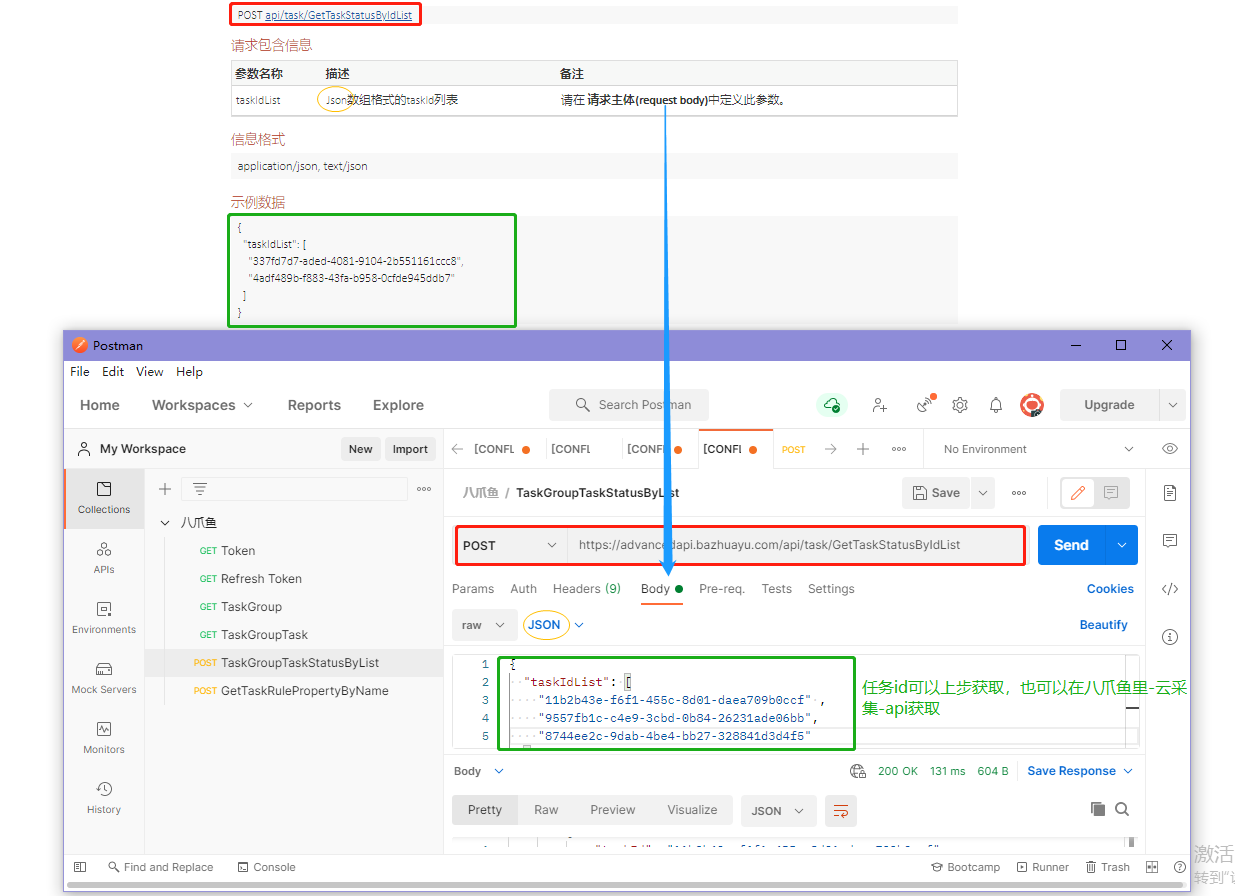Open the Save Response dropdown
This screenshot has width=1235, height=896.
tap(1080, 771)
